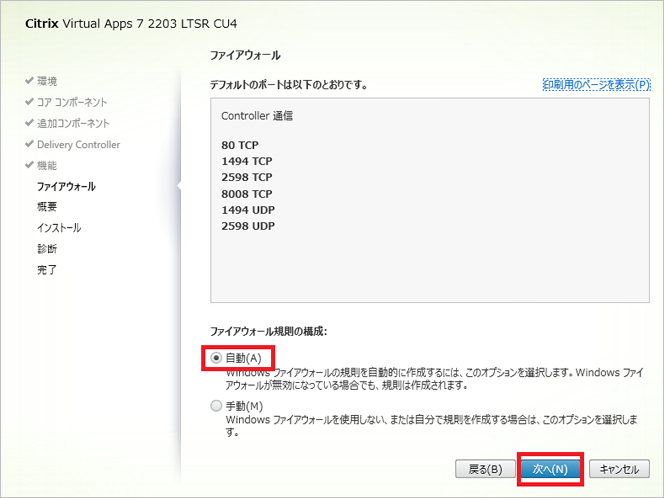Screen dimensions: 664x498
Task: Go to the コア コンポーネント step
Action: (72, 102)
